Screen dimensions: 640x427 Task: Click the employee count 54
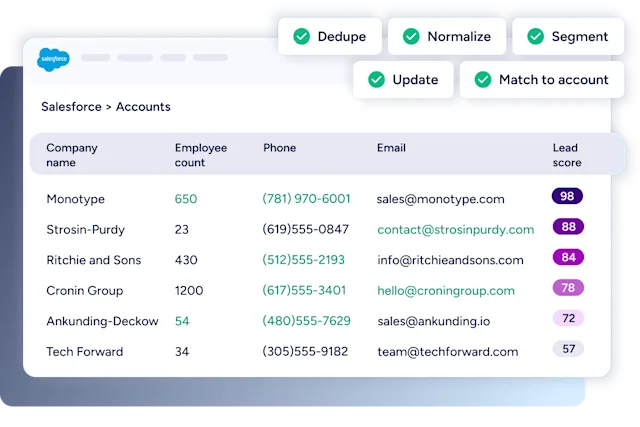pyautogui.click(x=182, y=321)
